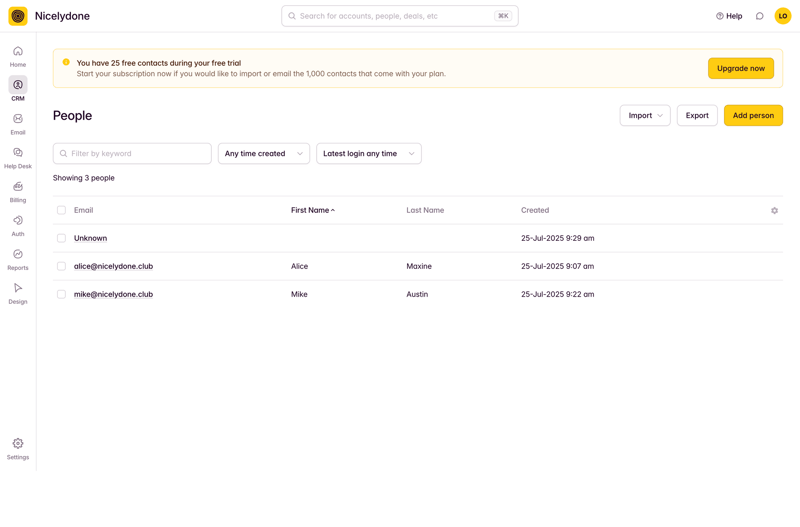Open Billing from the sidebar
Screen dimensions: 800x527
[x=18, y=192]
